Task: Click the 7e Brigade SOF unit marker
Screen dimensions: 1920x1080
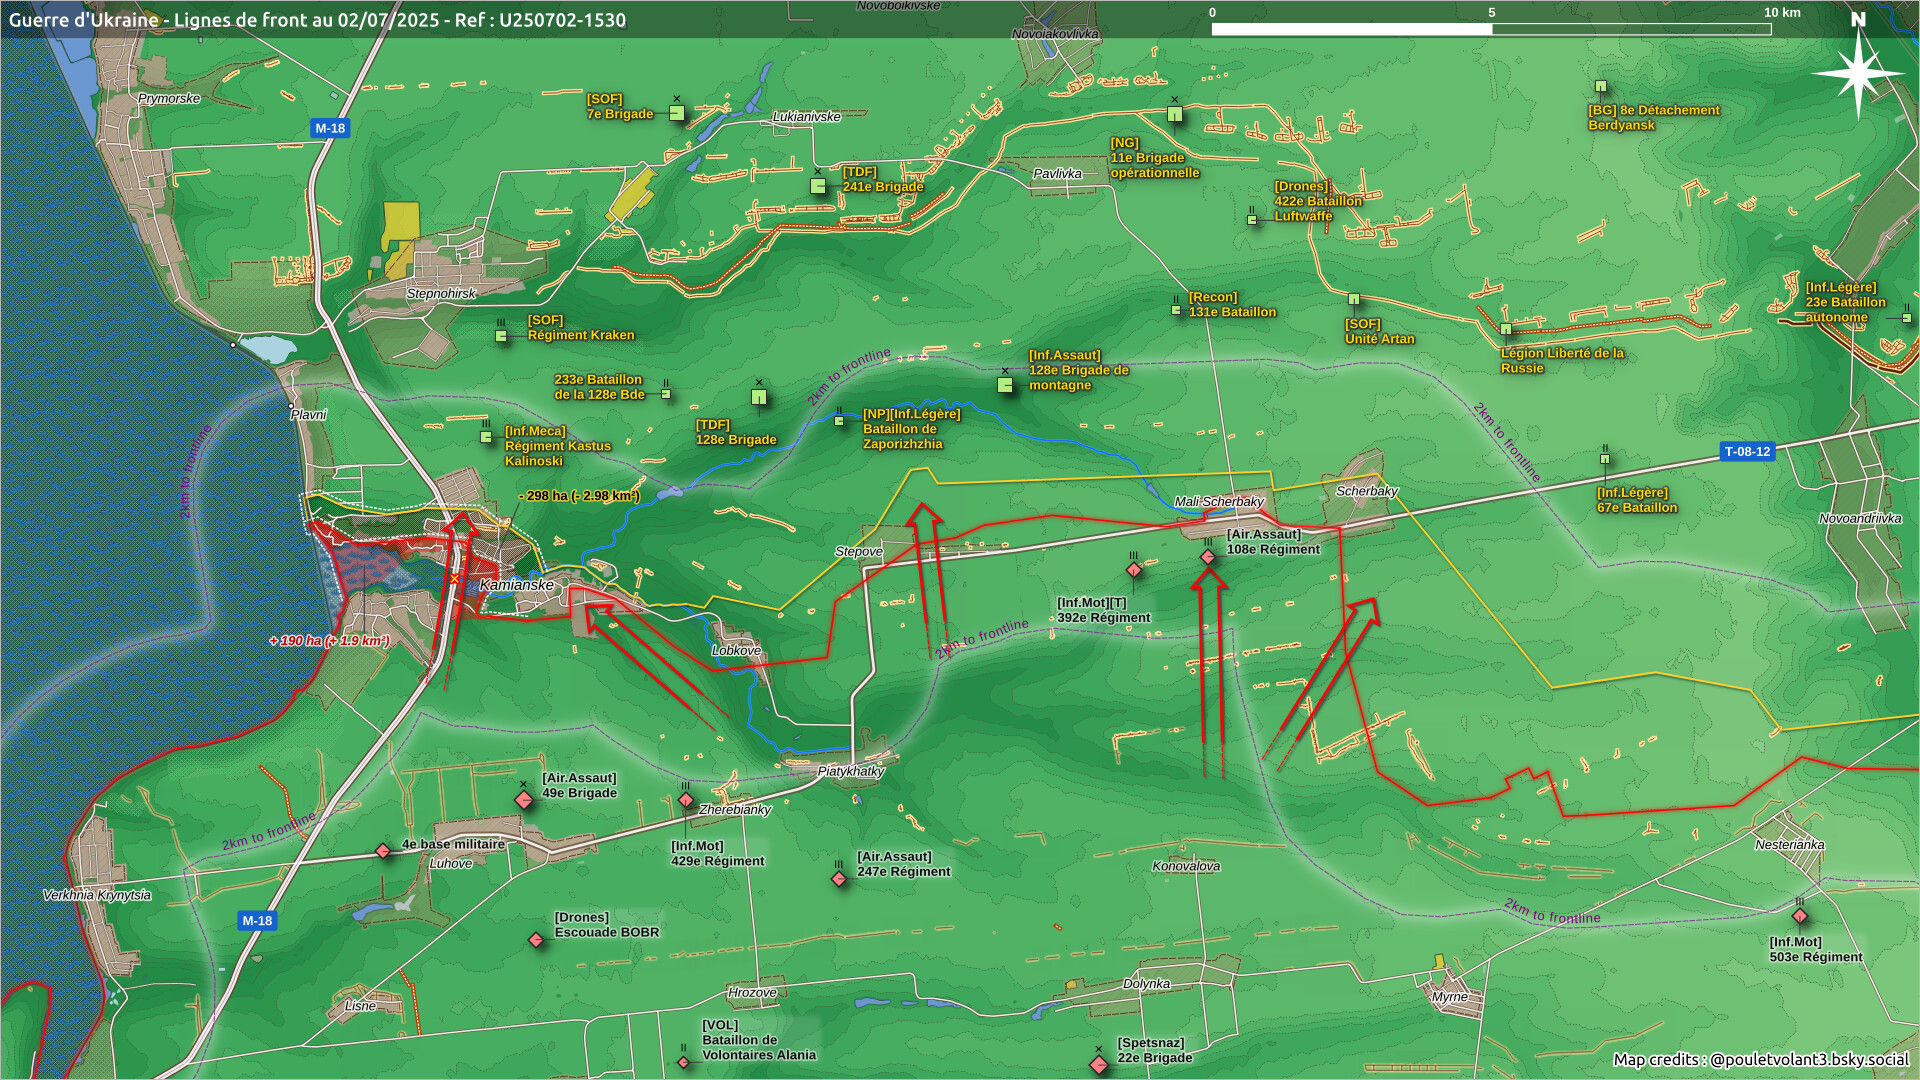Action: [677, 113]
